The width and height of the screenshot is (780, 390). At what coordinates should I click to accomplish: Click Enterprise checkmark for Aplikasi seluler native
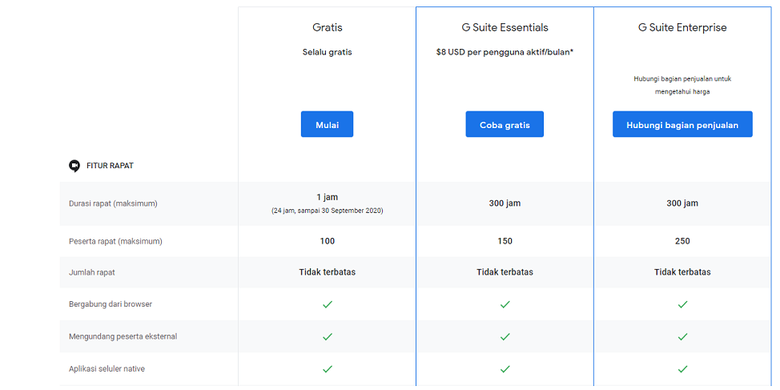point(682,369)
